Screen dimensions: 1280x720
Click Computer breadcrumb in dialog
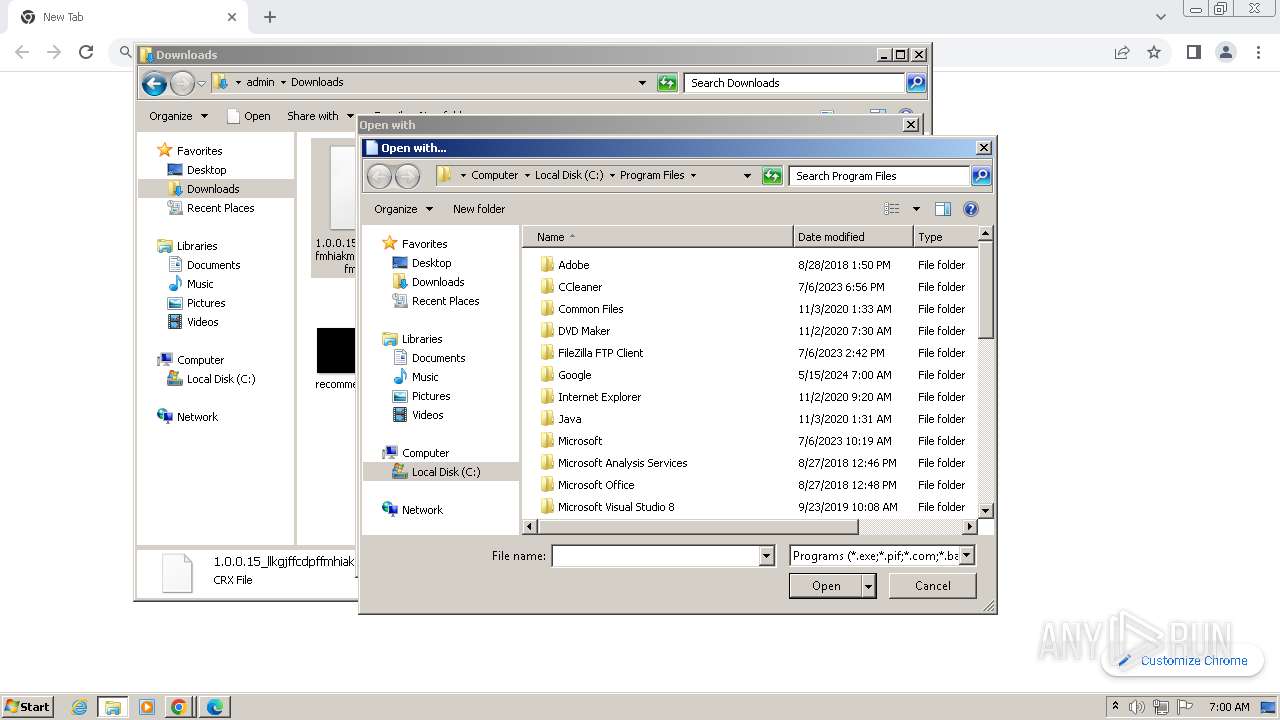495,175
